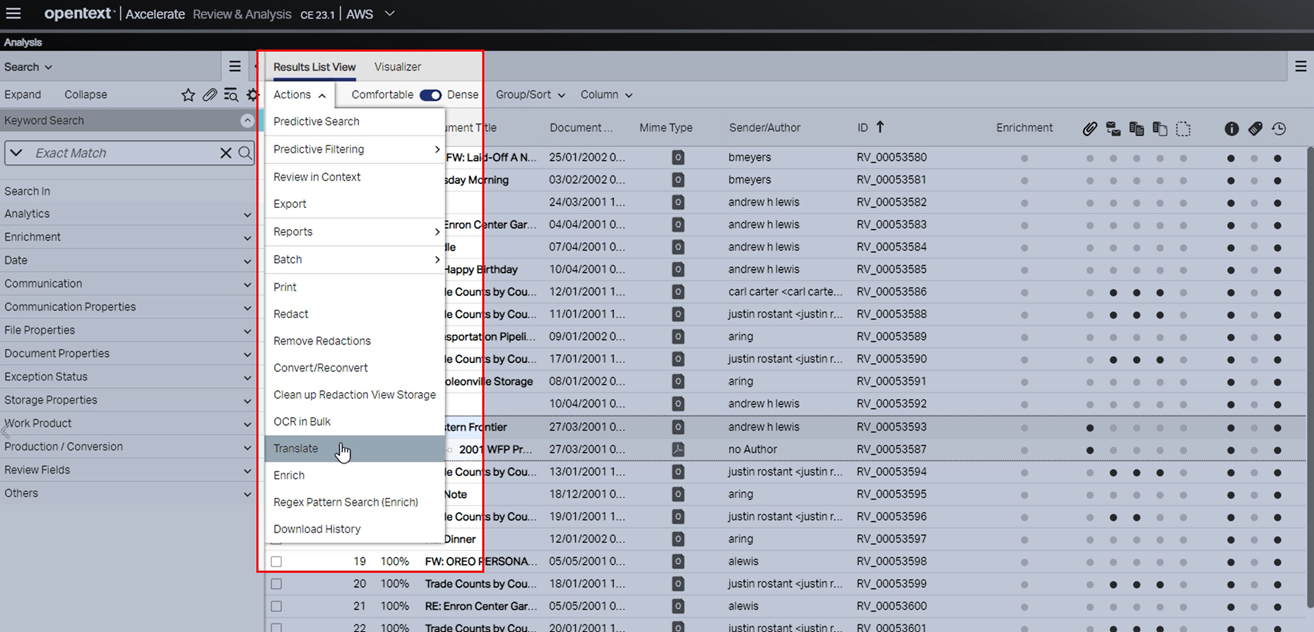
Task: Click the mime type icon for RV_00053600
Action: [x=678, y=606]
